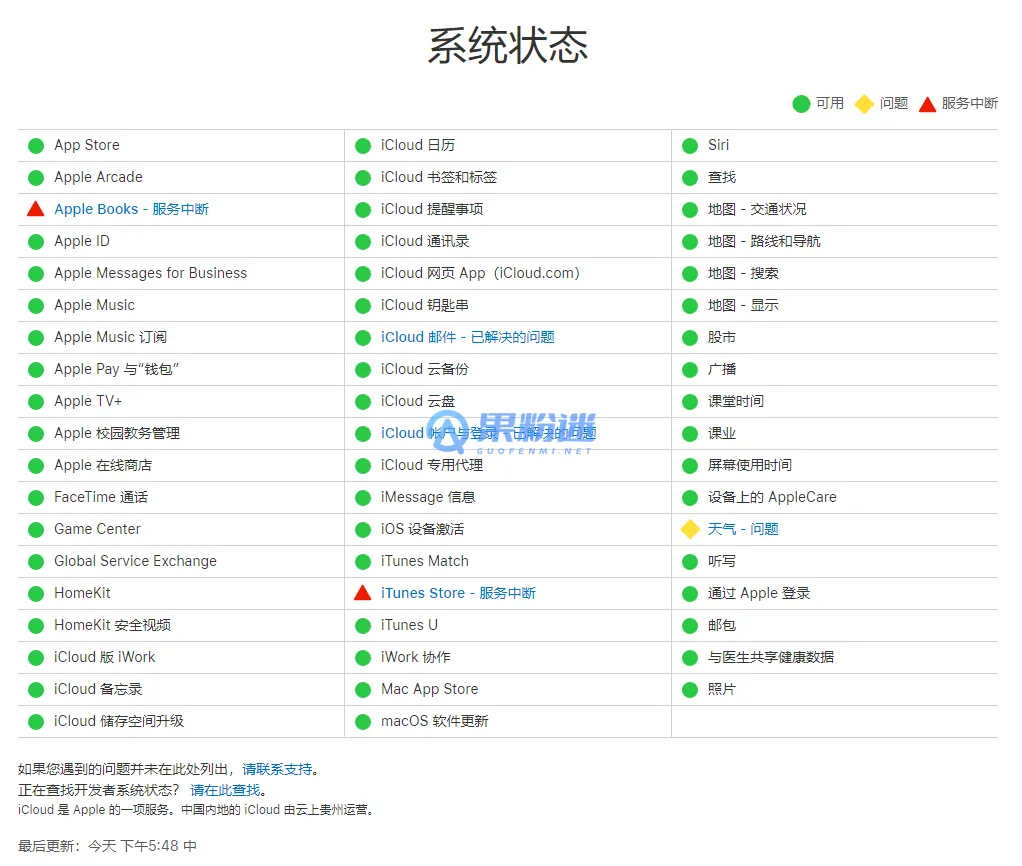Select the Apple 在线商店 entry
The height and width of the screenshot is (866, 1022).
point(103,465)
